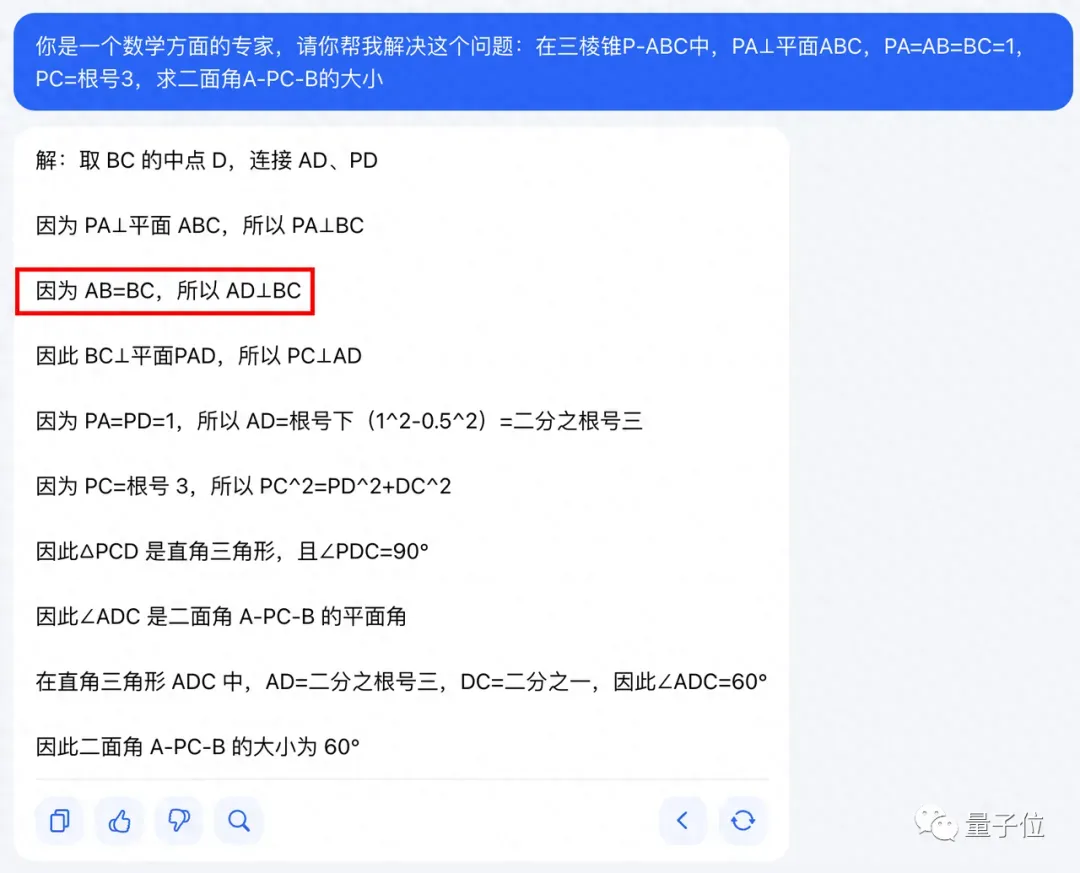1080x873 pixels.
Task: Copy the answer with the copy icon
Action: 59,821
